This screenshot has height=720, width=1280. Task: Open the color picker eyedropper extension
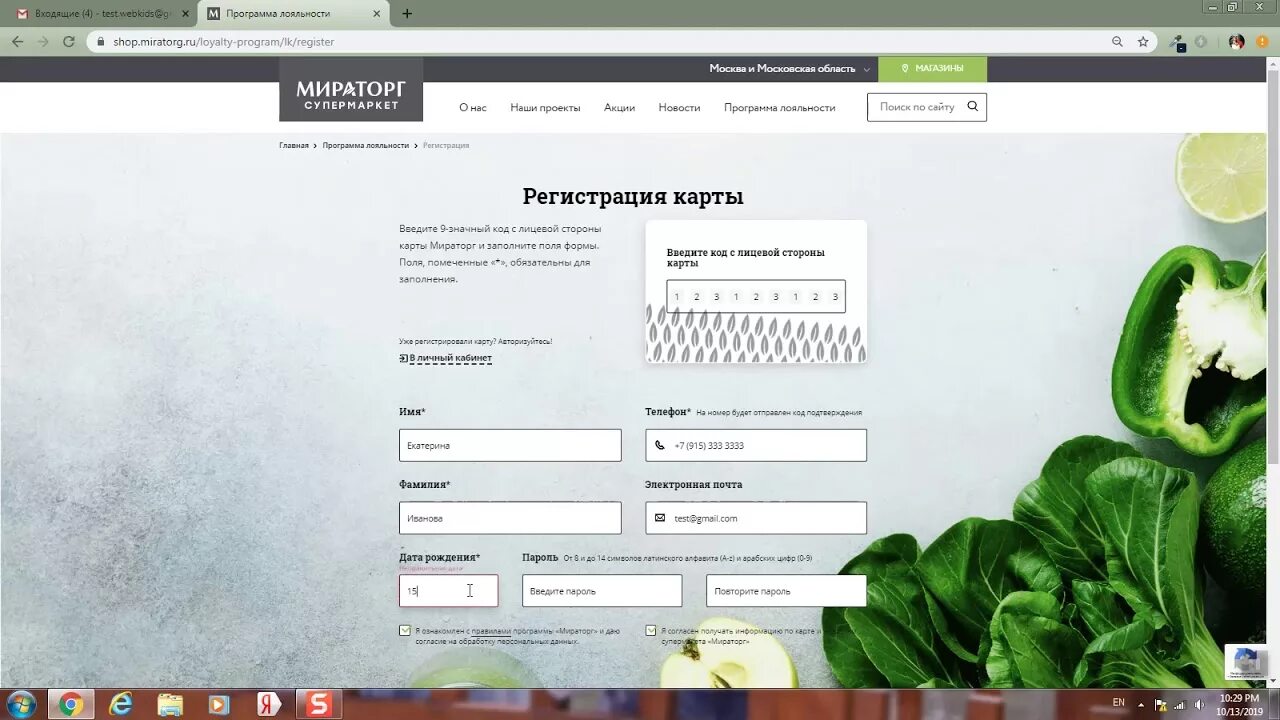pos(1177,42)
